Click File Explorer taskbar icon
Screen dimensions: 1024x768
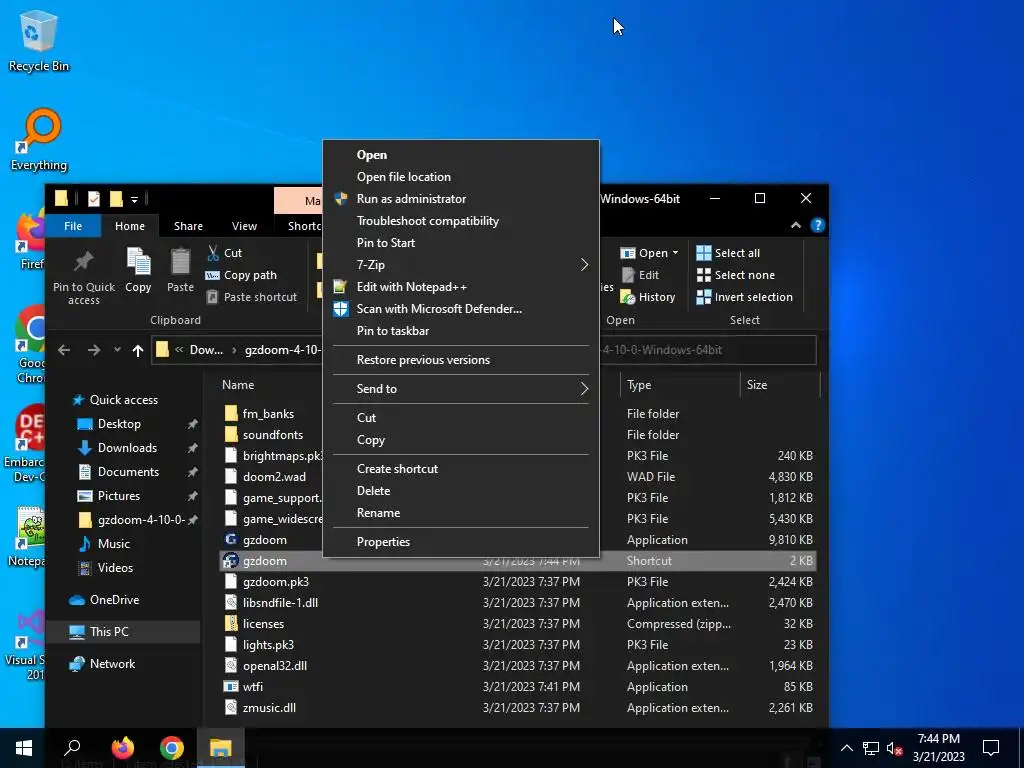click(221, 748)
